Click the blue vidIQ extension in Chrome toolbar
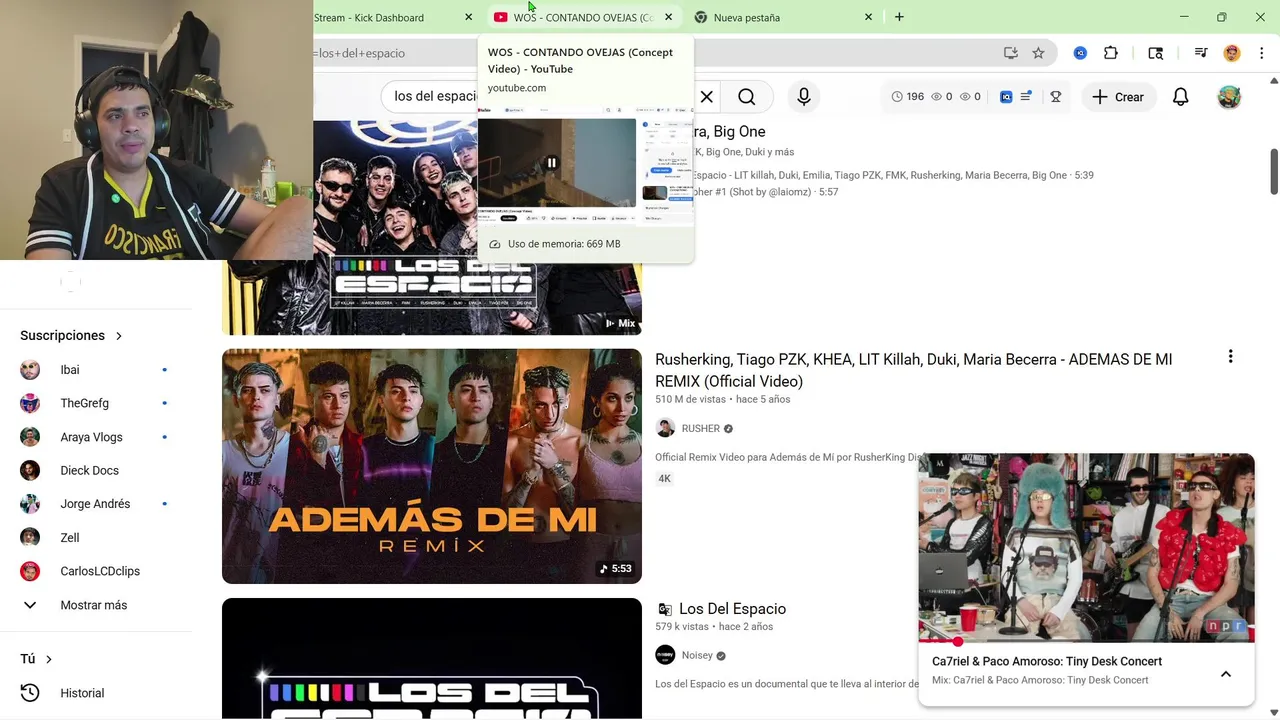Screen dimensions: 1280x720 [1080, 53]
